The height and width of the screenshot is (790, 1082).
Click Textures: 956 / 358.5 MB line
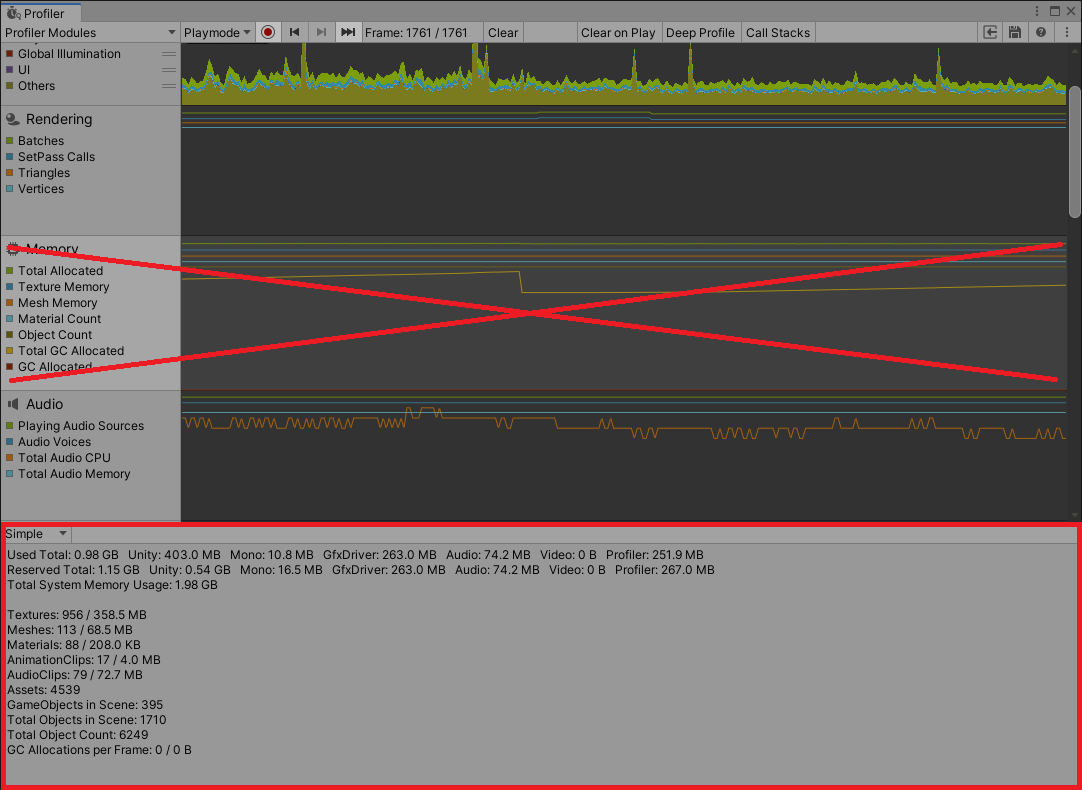click(x=77, y=615)
